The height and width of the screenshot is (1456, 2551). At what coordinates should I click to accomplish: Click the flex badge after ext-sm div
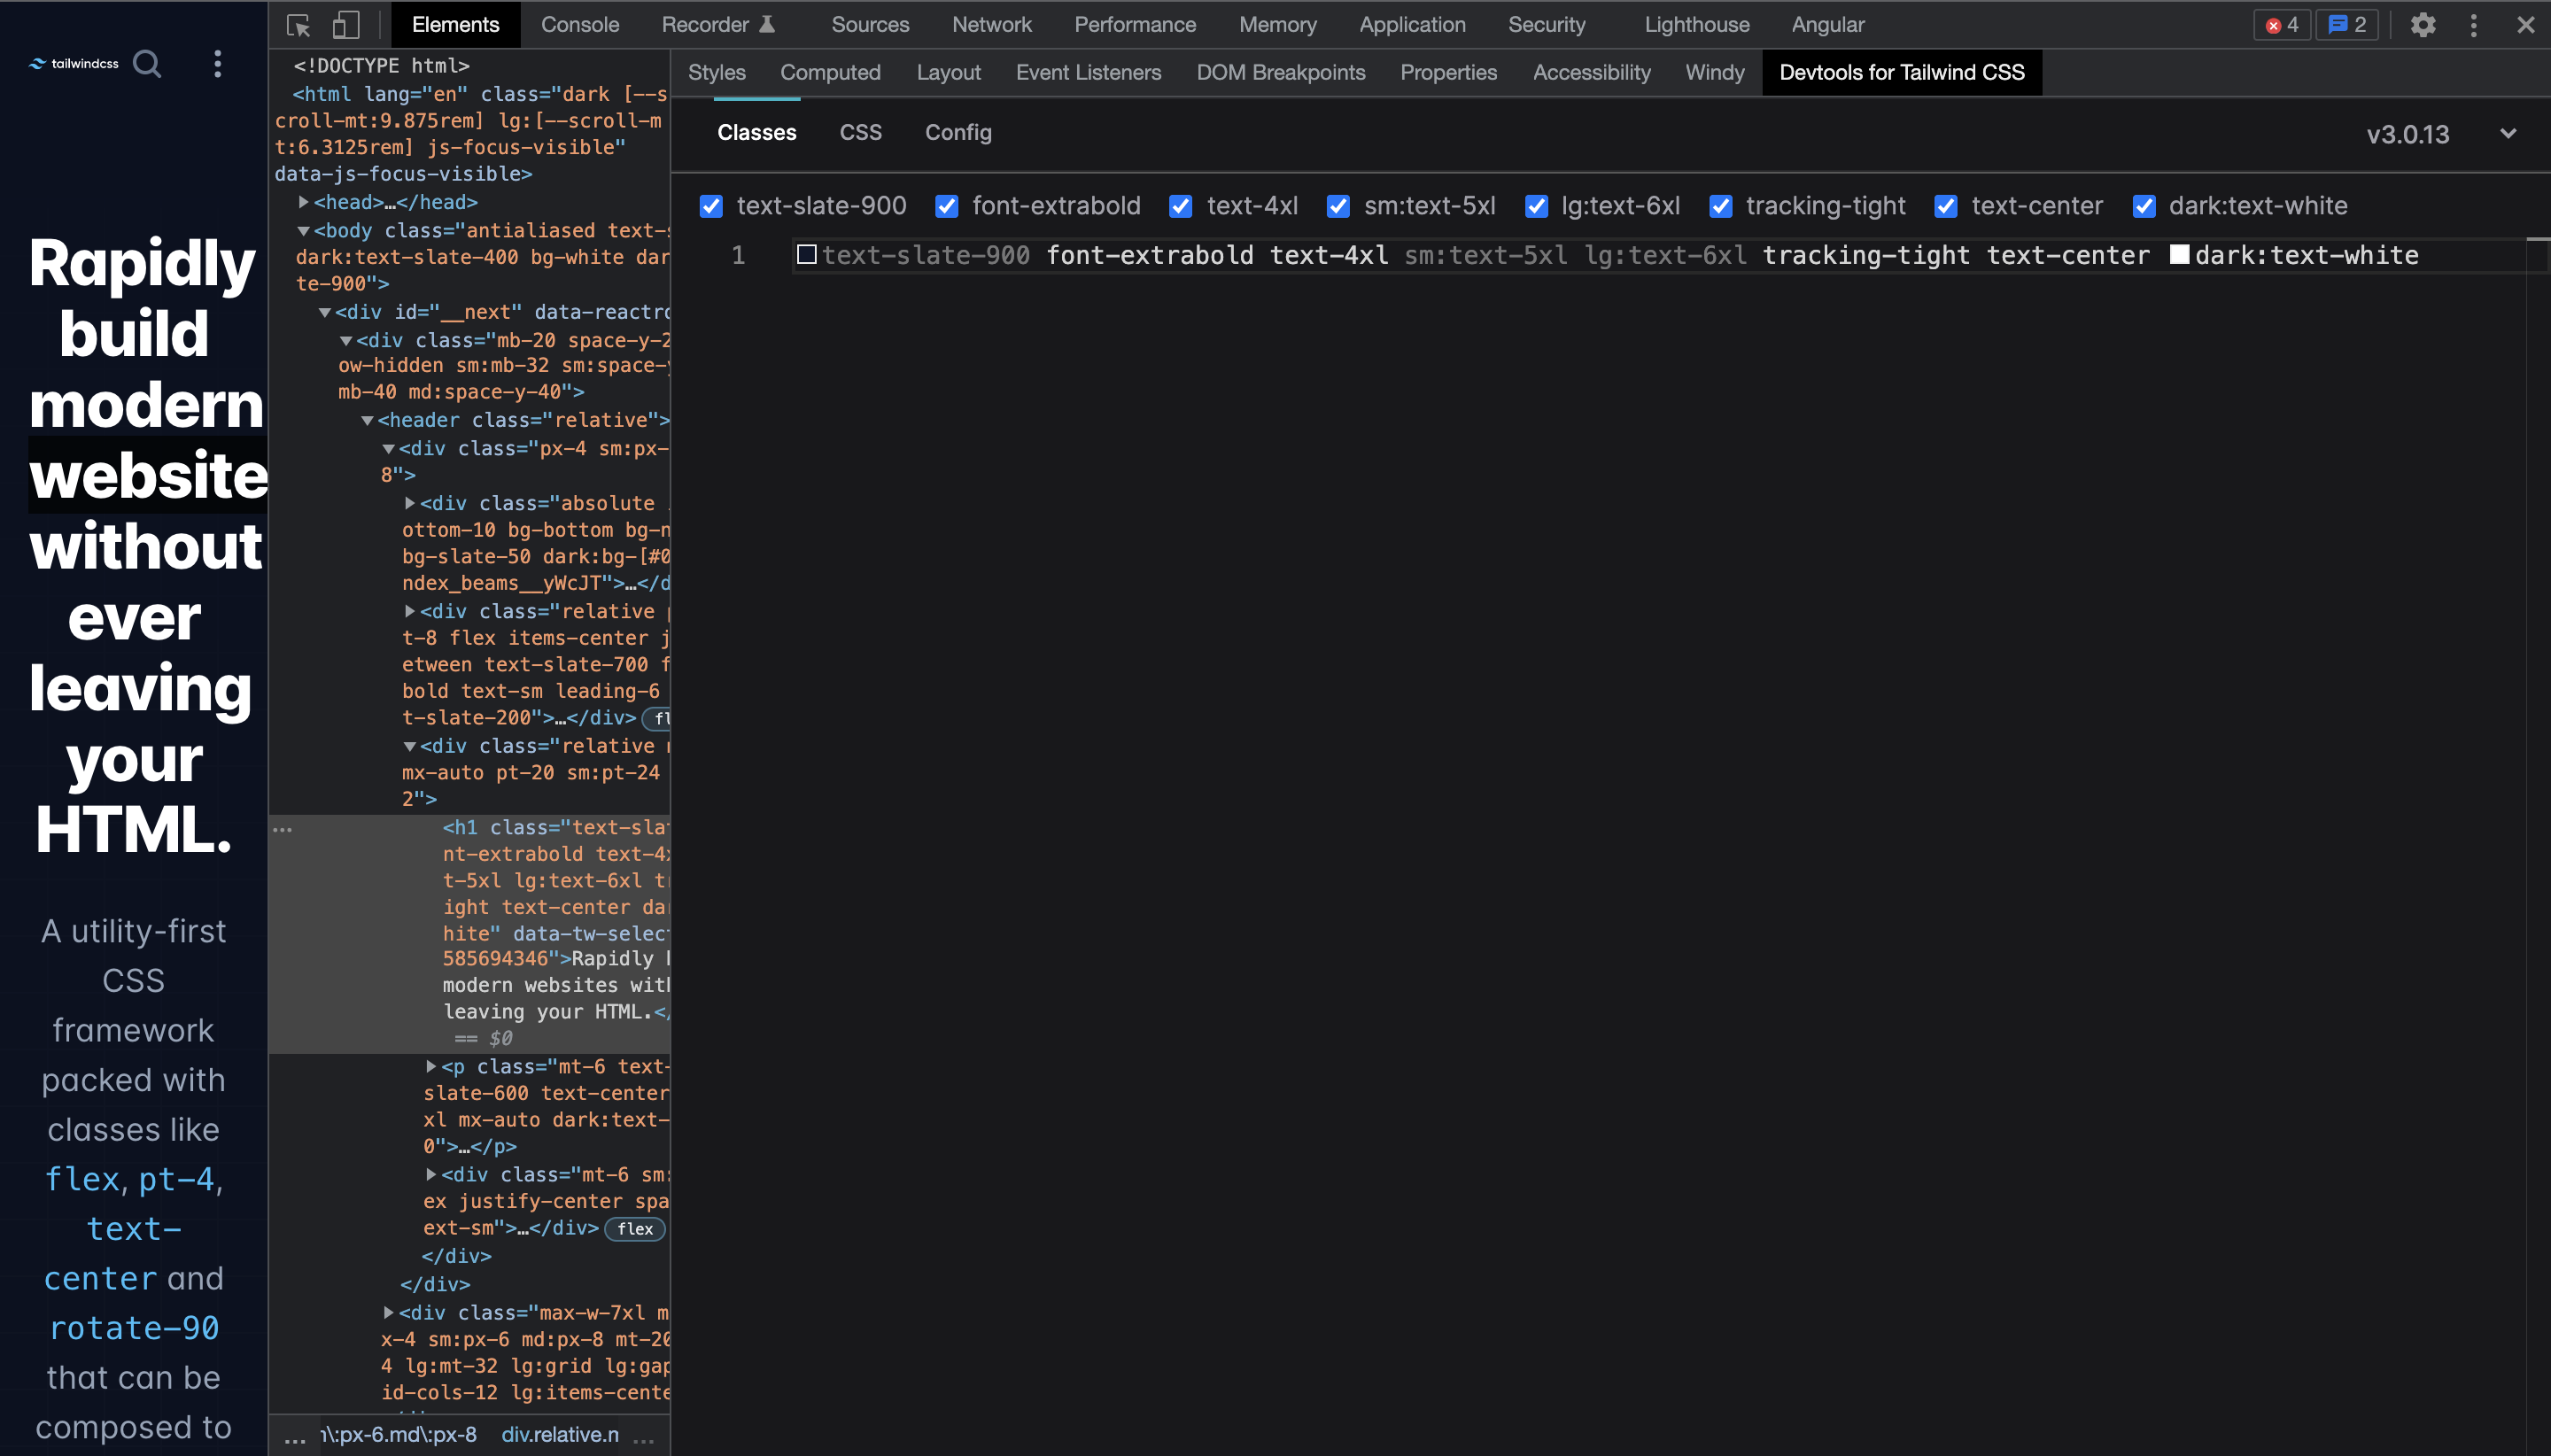pyautogui.click(x=635, y=1229)
